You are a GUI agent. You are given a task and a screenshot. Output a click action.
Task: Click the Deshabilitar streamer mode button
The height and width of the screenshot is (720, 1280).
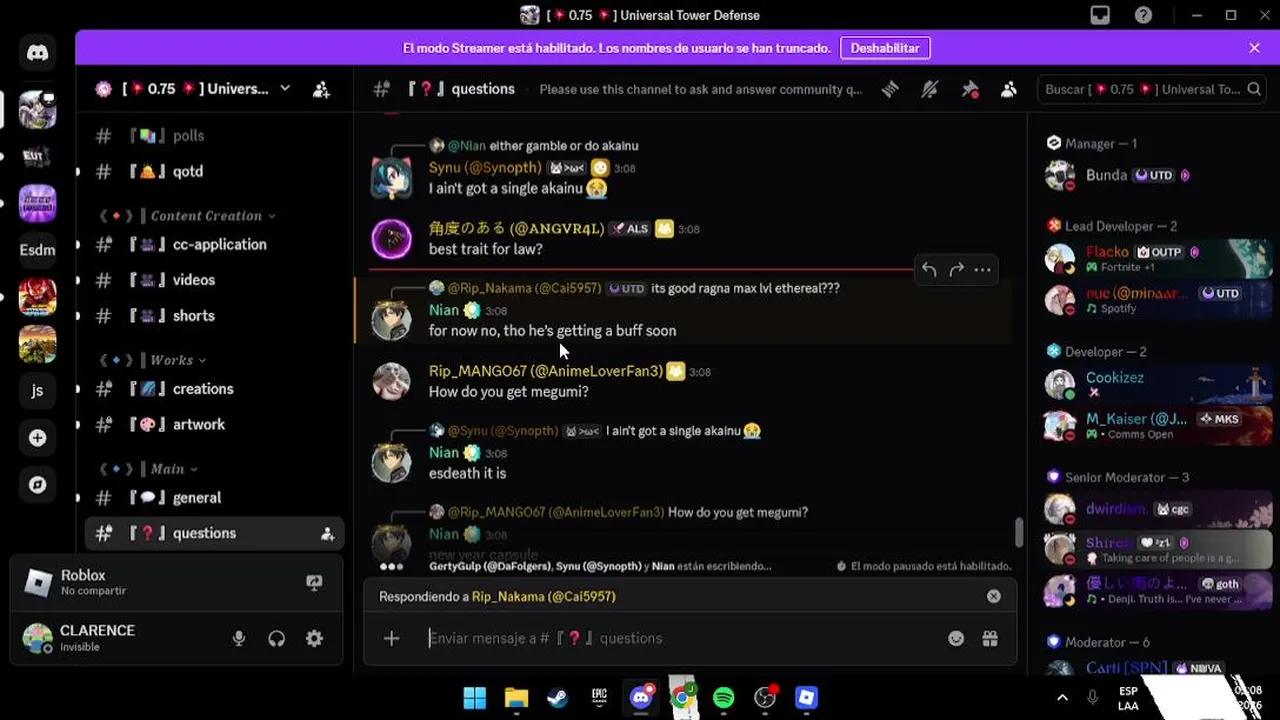885,48
